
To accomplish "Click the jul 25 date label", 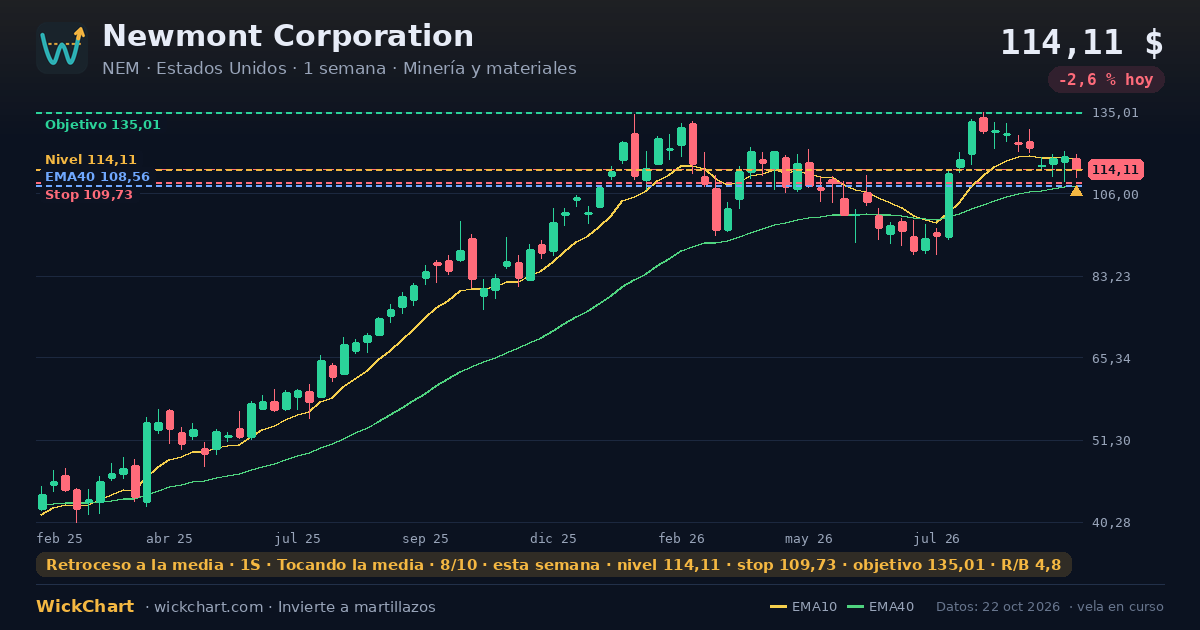I will (298, 538).
